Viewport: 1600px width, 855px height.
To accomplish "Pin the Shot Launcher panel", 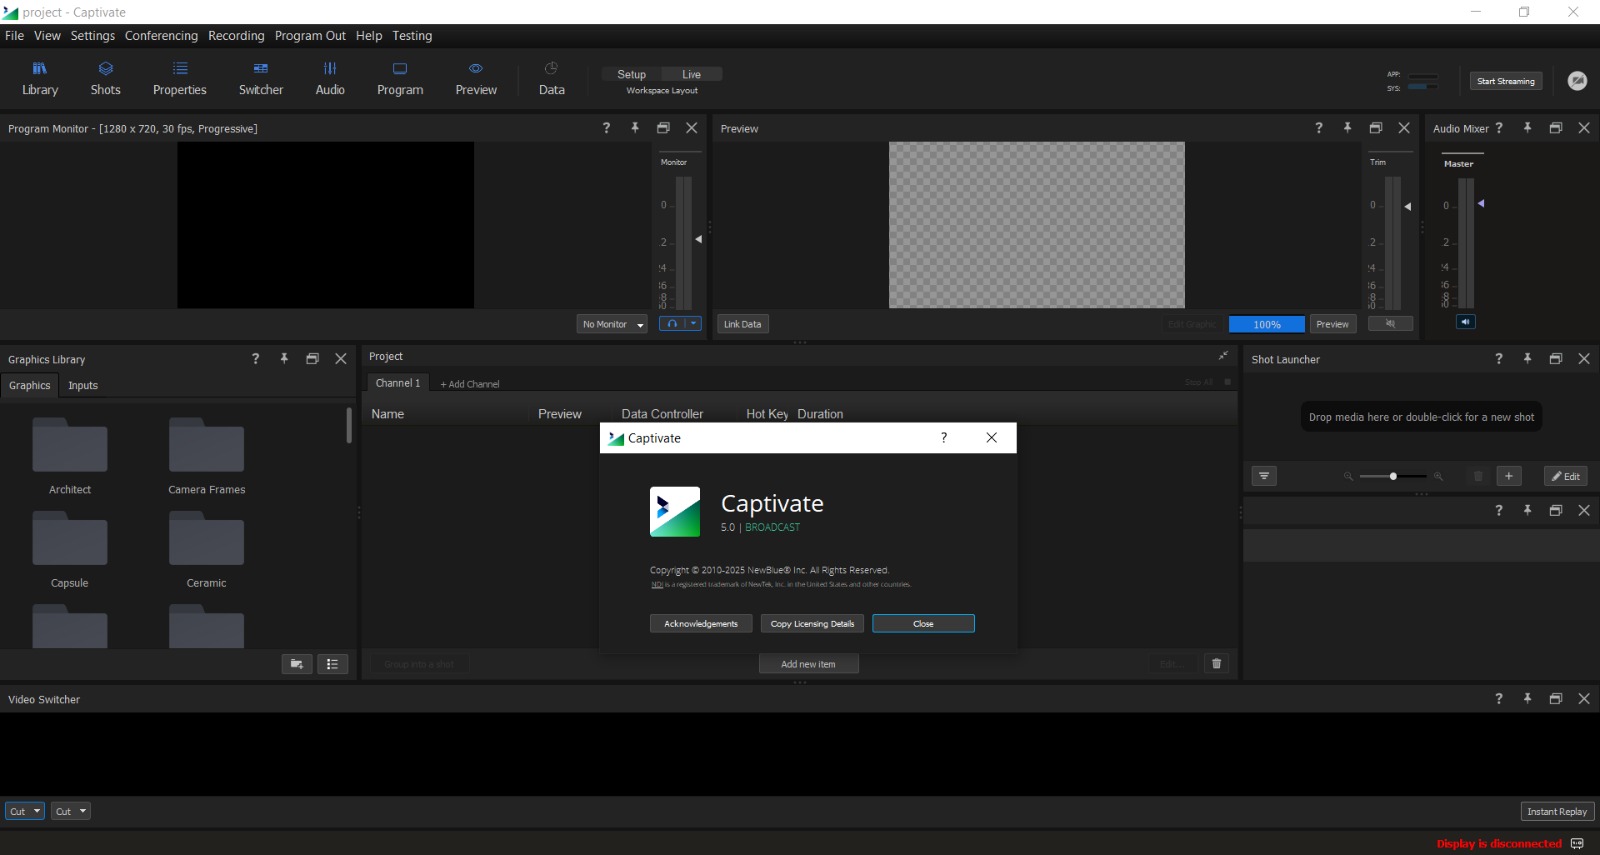I will [x=1527, y=359].
